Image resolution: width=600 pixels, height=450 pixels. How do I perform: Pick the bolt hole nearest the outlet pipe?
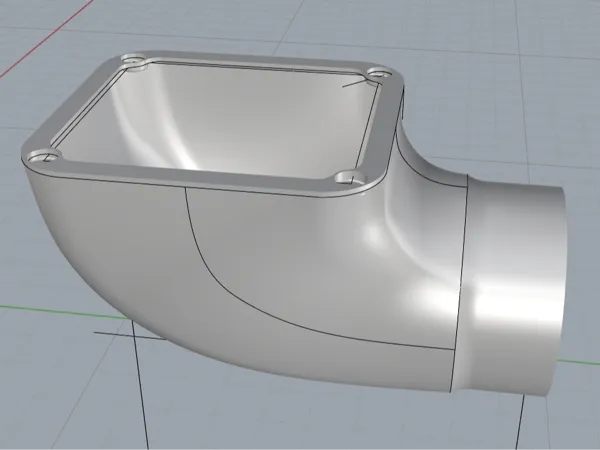tap(351, 178)
